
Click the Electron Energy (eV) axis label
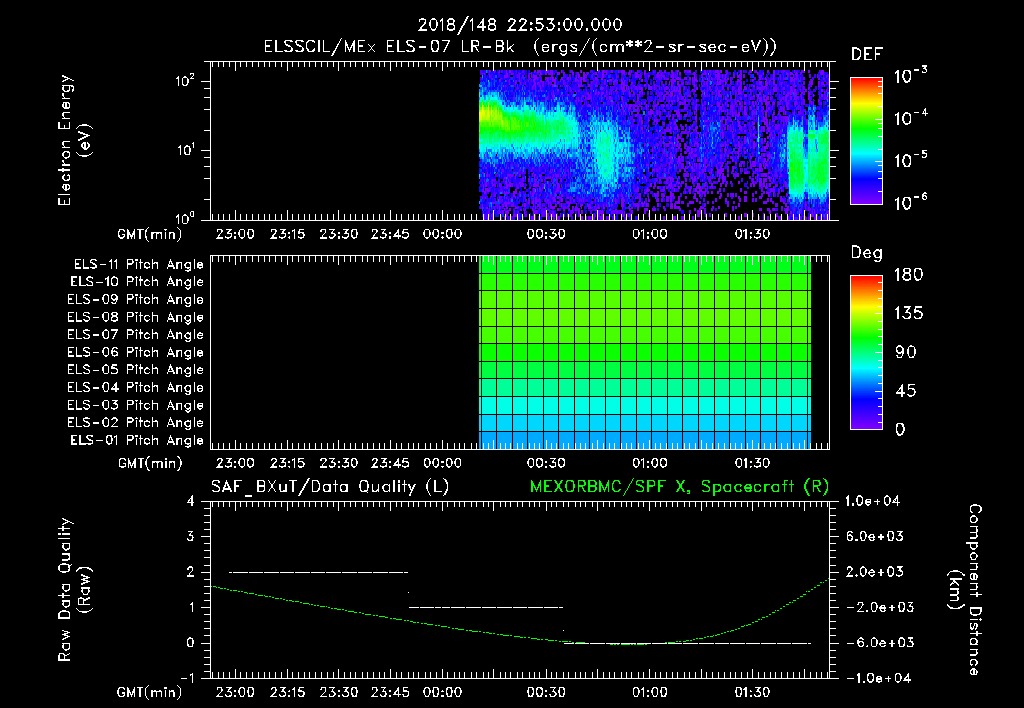pos(74,140)
